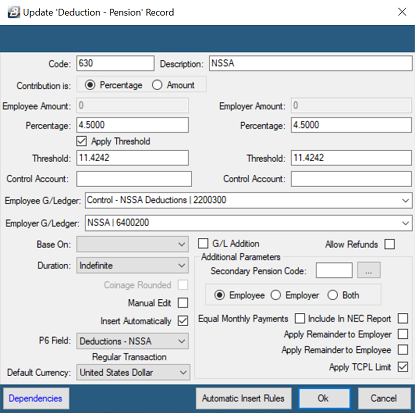Screen dimensions: 415x413
Task: Tick the Allow Refunds checkbox
Action: pos(389,244)
